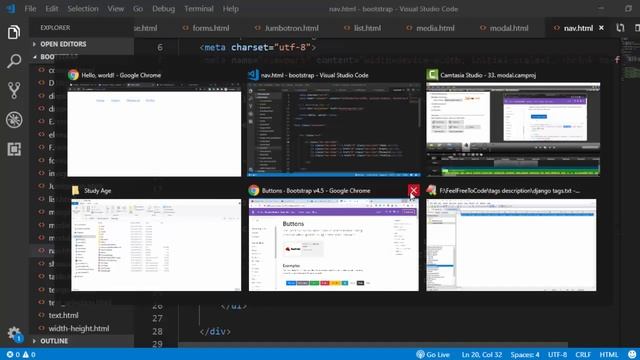
Task: Open the File menu
Action: click(x=30, y=9)
